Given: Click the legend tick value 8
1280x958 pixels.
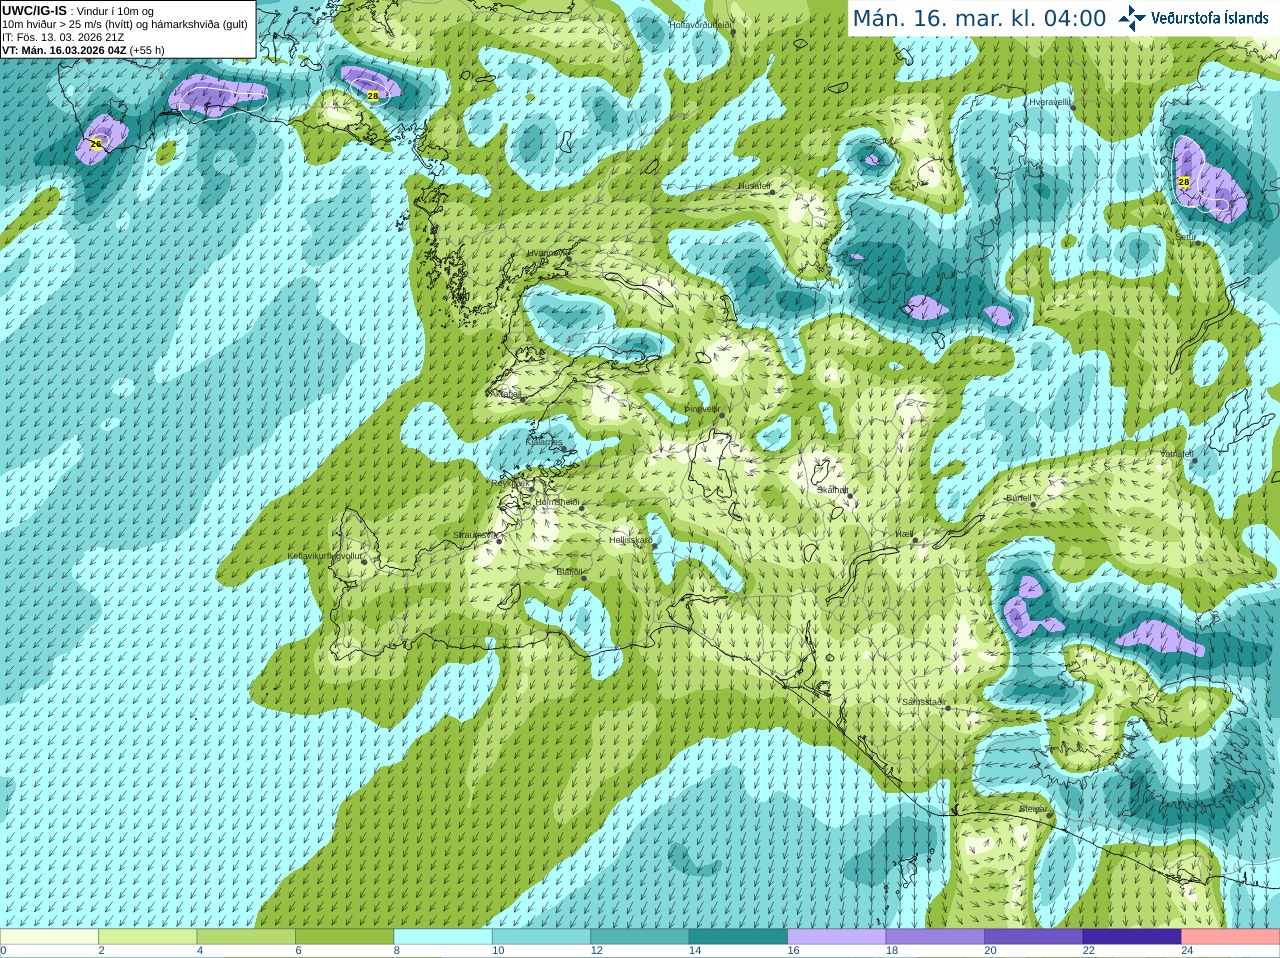Looking at the screenshot, I should point(397,951).
